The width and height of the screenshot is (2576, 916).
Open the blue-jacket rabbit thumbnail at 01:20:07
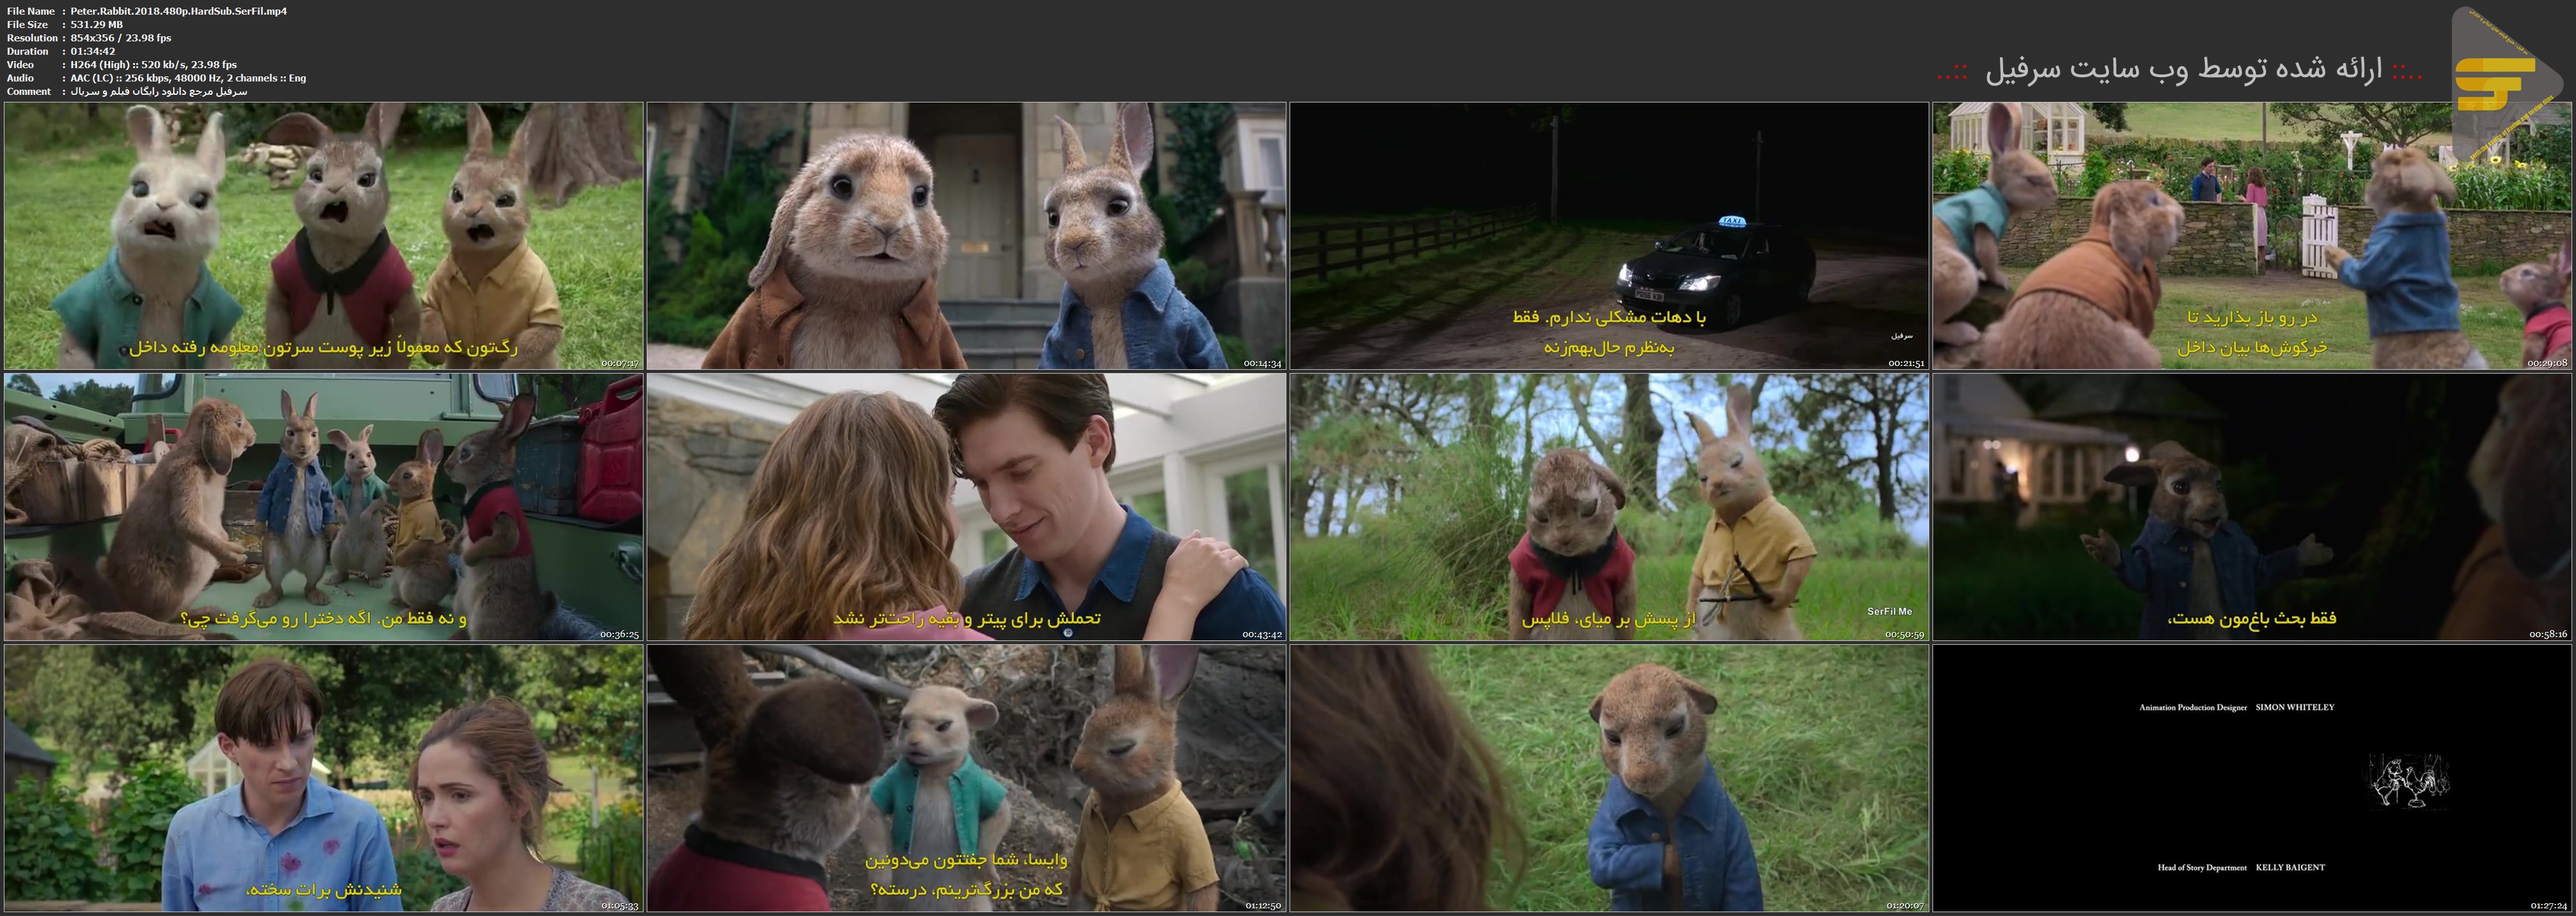(1608, 778)
